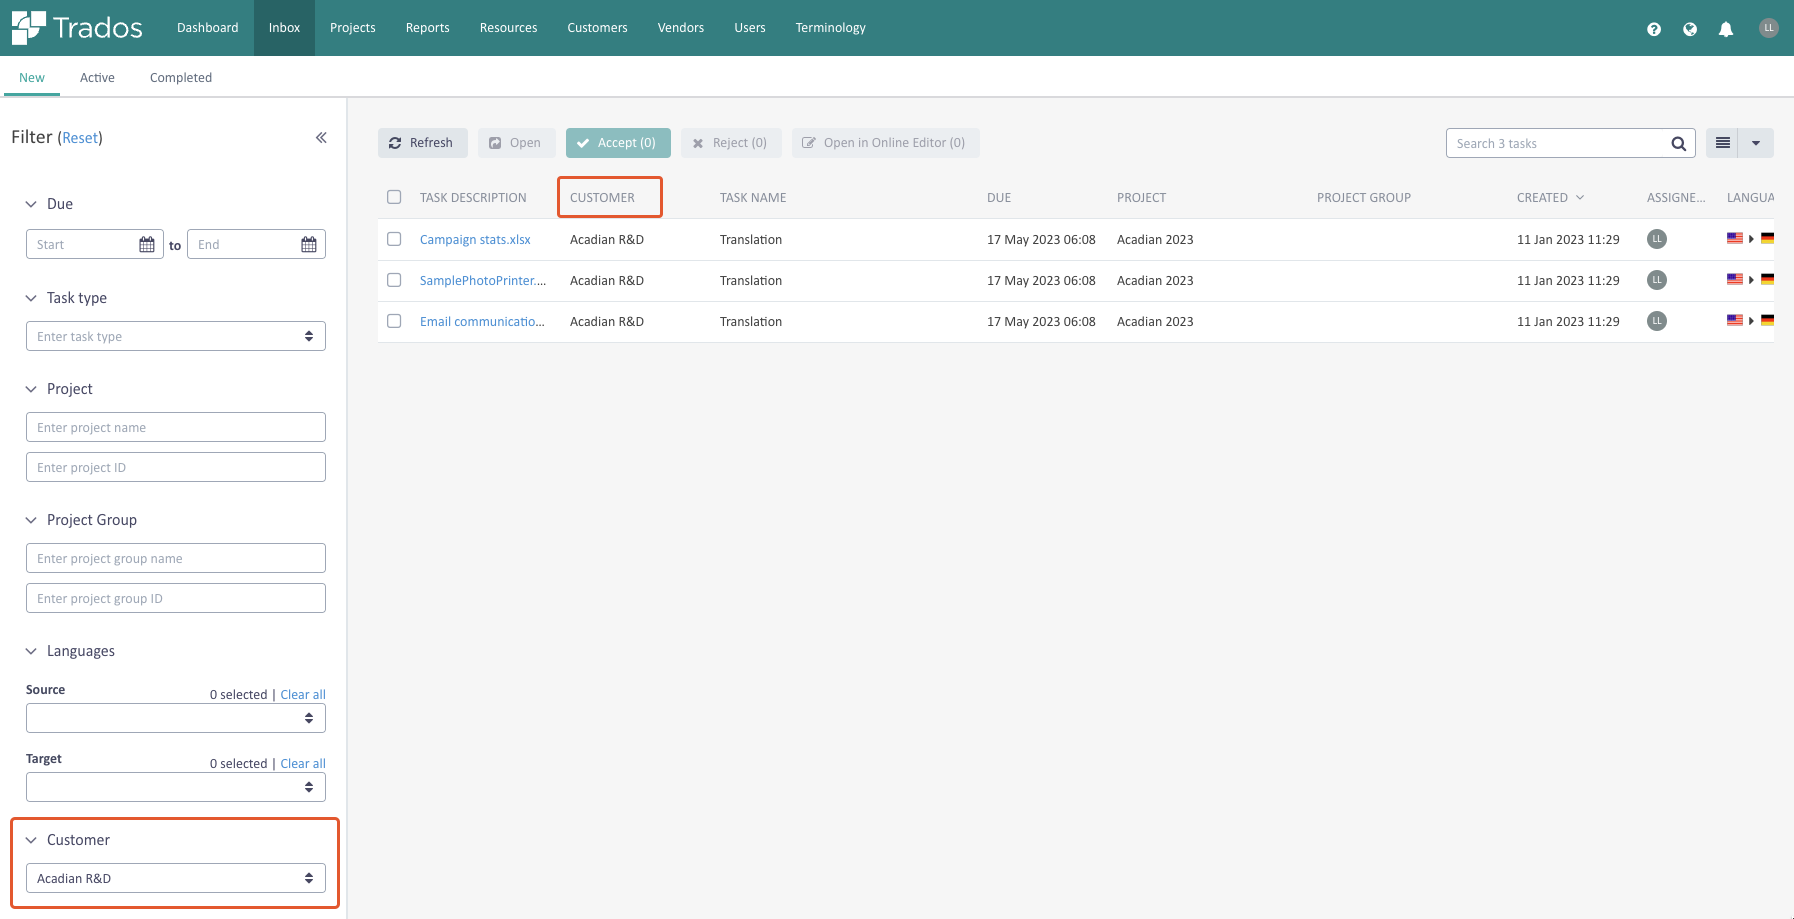Image resolution: width=1794 pixels, height=919 pixels.
Task: Open the Resources menu
Action: 509,28
